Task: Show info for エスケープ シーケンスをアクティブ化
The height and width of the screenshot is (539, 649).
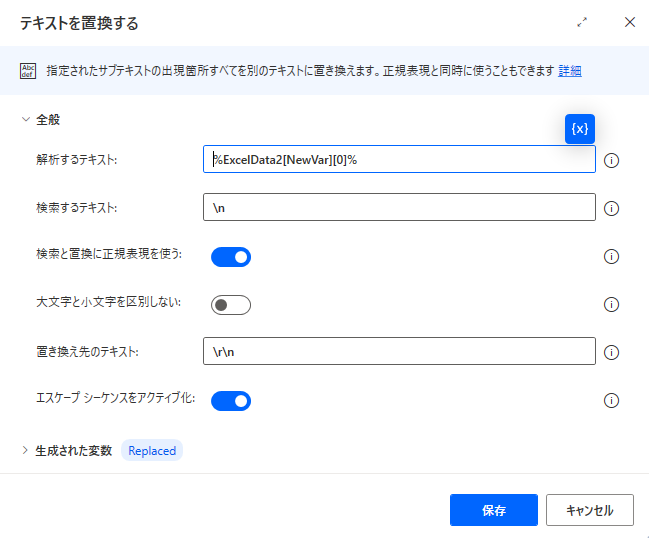Action: 611,400
